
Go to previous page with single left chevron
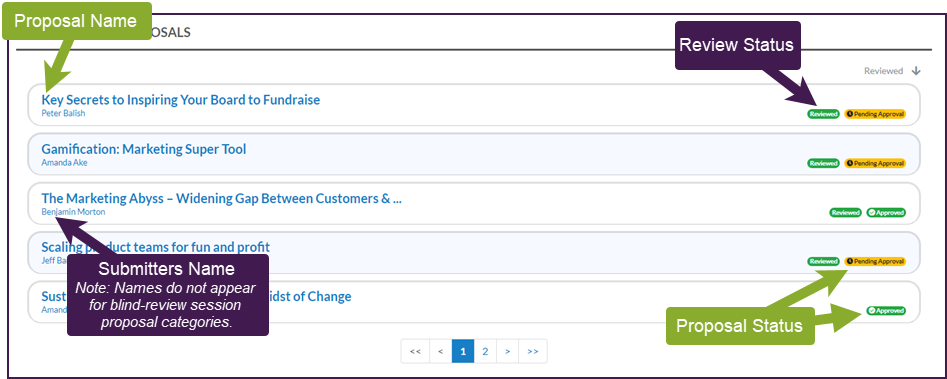tap(441, 351)
